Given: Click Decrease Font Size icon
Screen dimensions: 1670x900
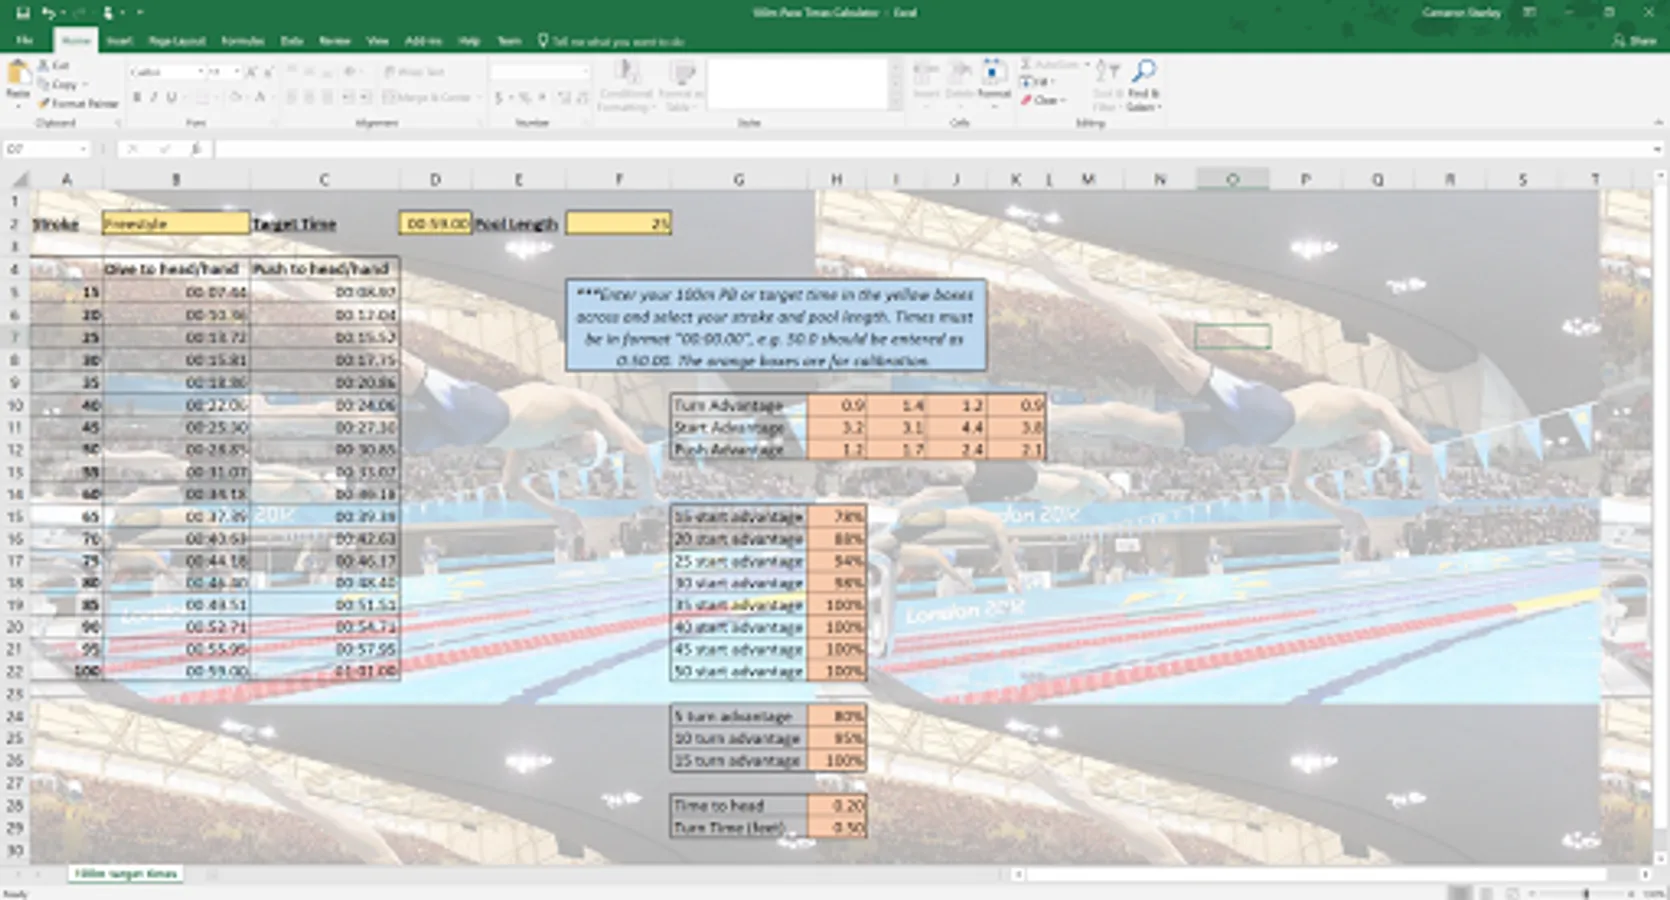Looking at the screenshot, I should point(268,72).
